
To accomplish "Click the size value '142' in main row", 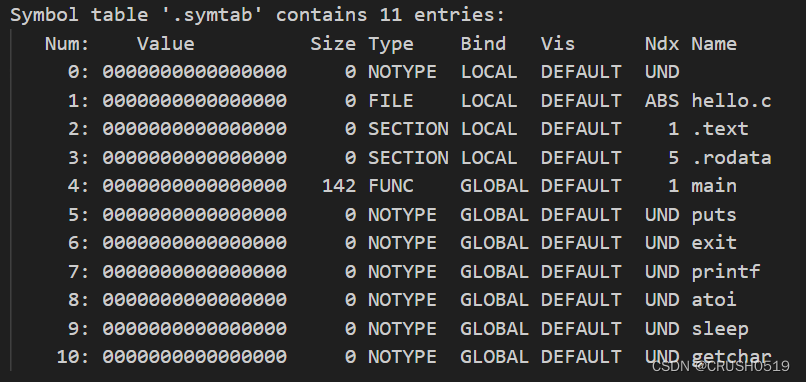I will [x=339, y=186].
